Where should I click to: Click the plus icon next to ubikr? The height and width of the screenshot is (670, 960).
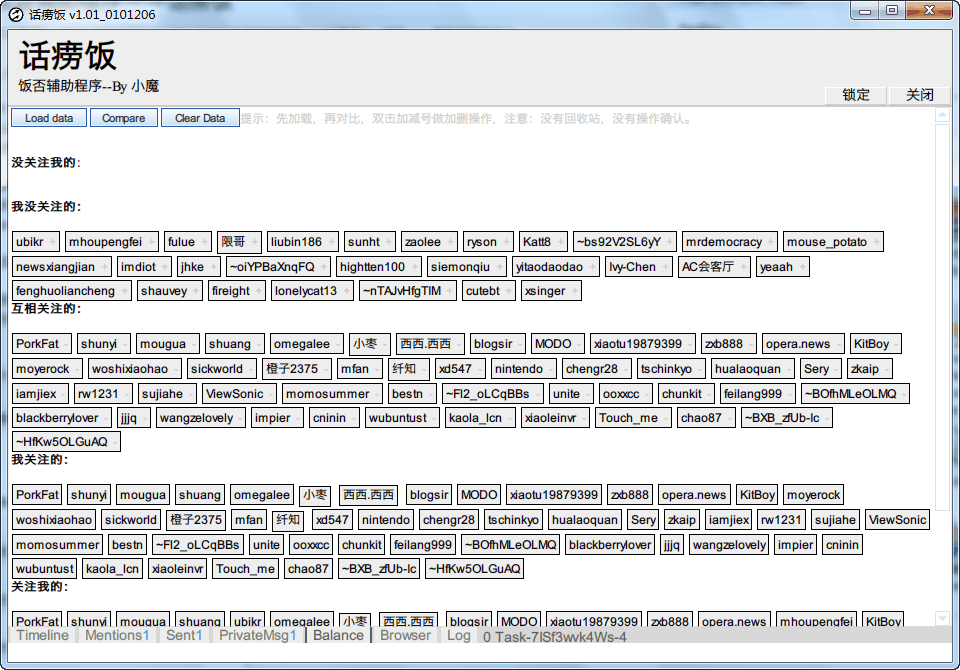[x=52, y=242]
